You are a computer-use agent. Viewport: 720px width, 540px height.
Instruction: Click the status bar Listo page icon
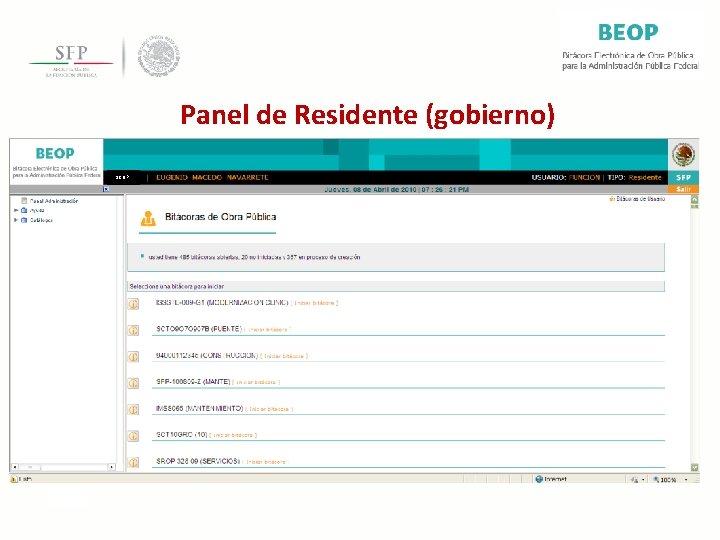click(14, 479)
